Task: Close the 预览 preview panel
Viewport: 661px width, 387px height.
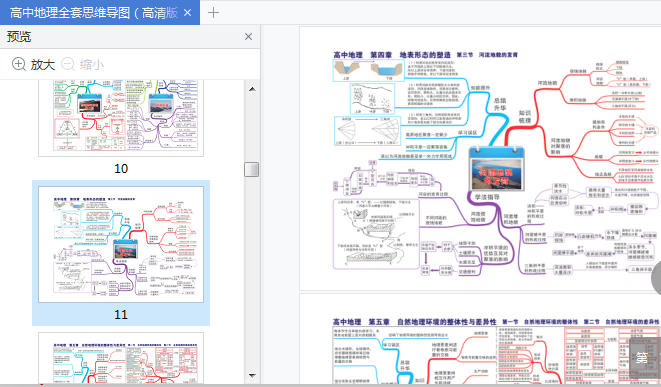Action: [248, 37]
